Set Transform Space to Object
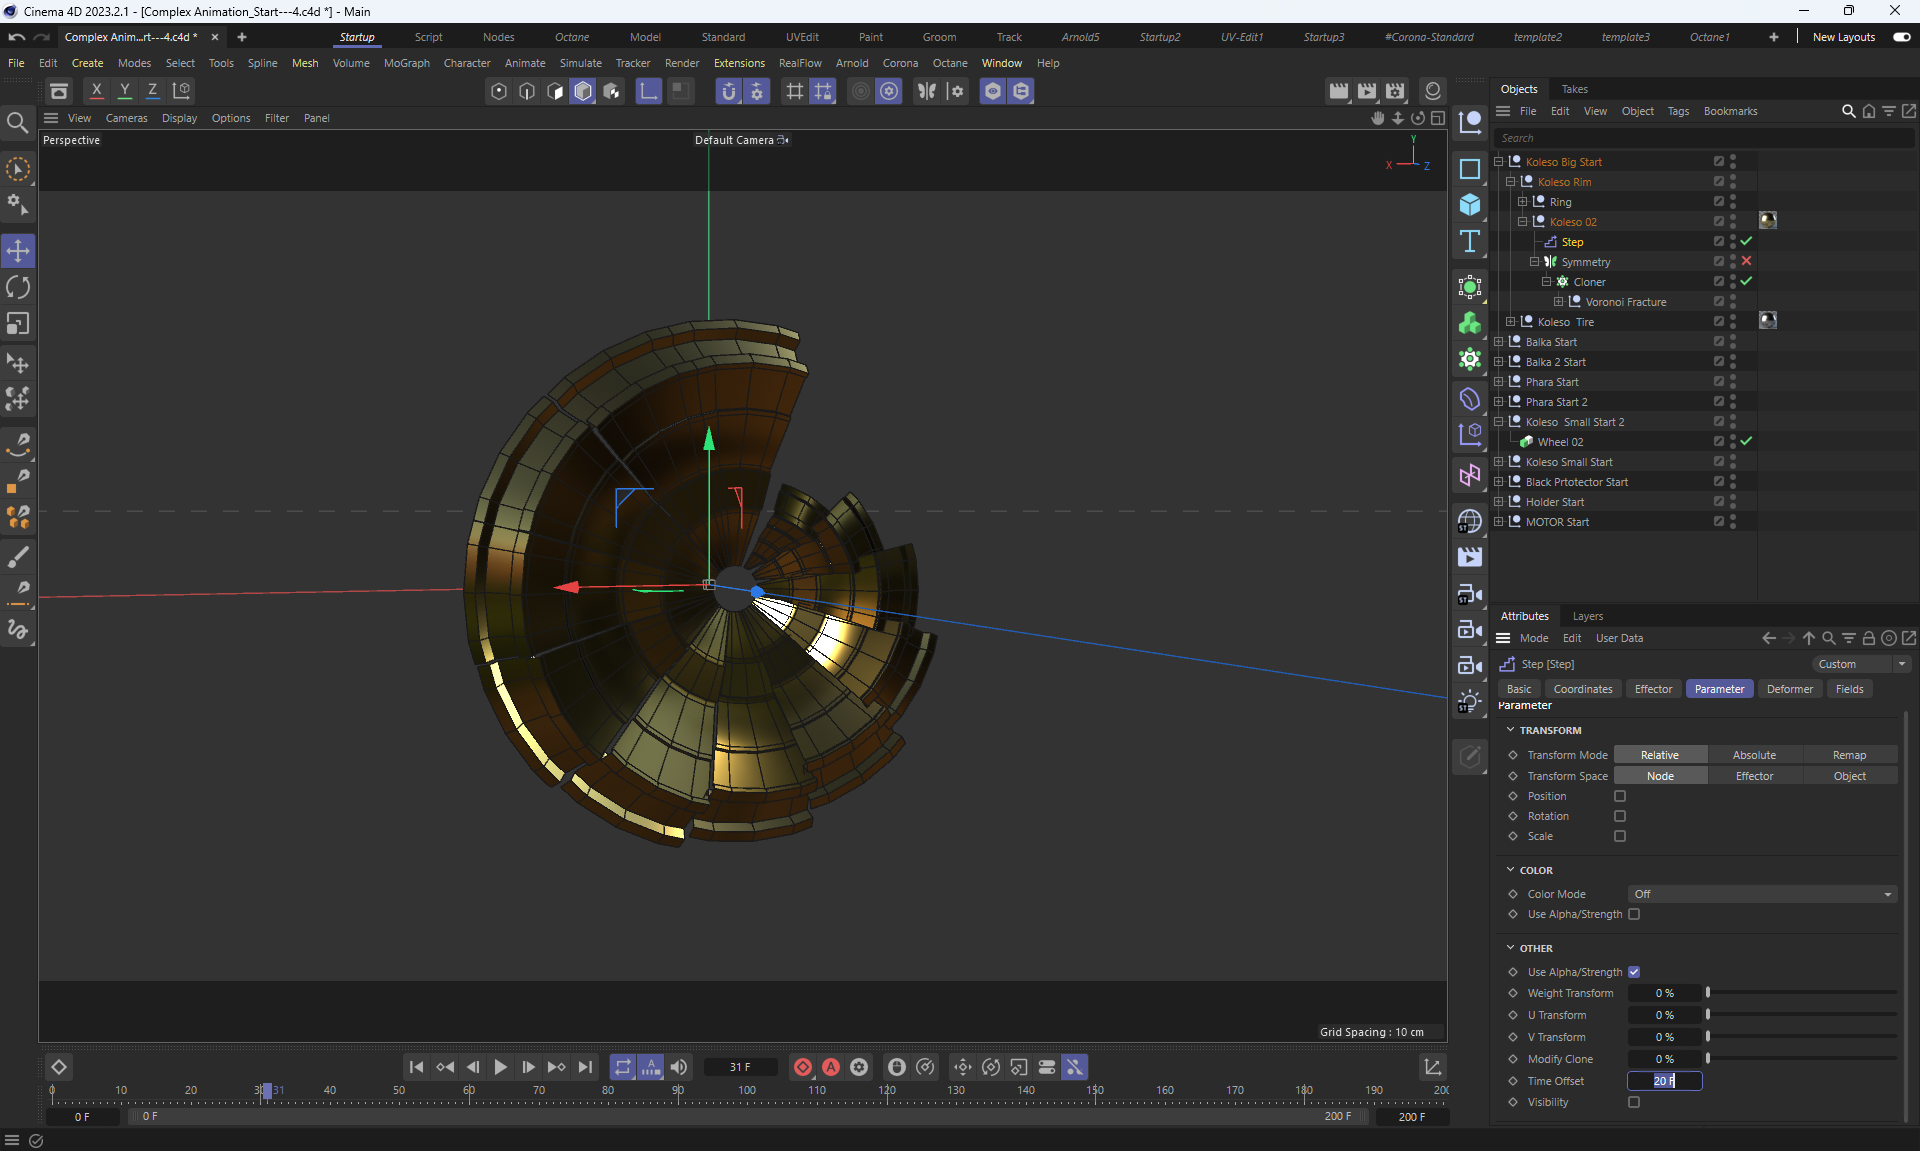This screenshot has height=1151, width=1920. tap(1849, 776)
